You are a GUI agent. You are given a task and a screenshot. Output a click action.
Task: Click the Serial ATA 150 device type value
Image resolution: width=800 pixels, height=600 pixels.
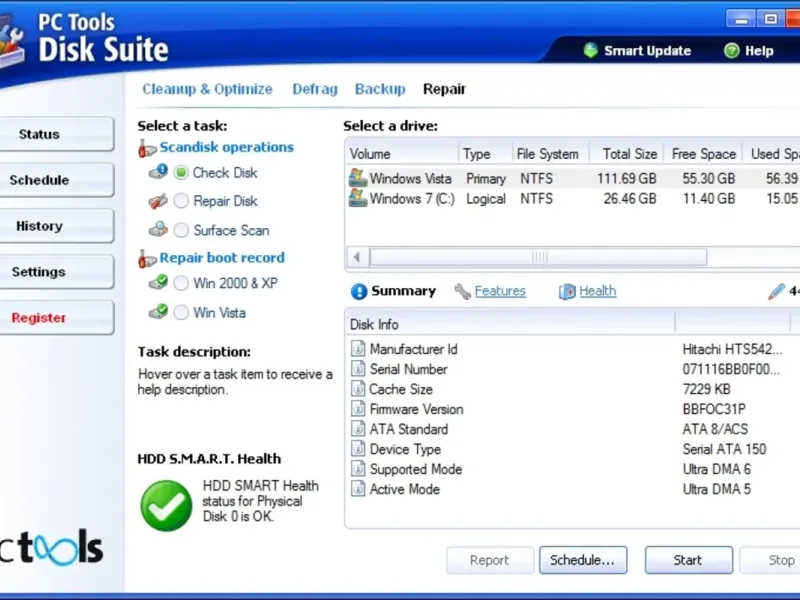point(724,449)
